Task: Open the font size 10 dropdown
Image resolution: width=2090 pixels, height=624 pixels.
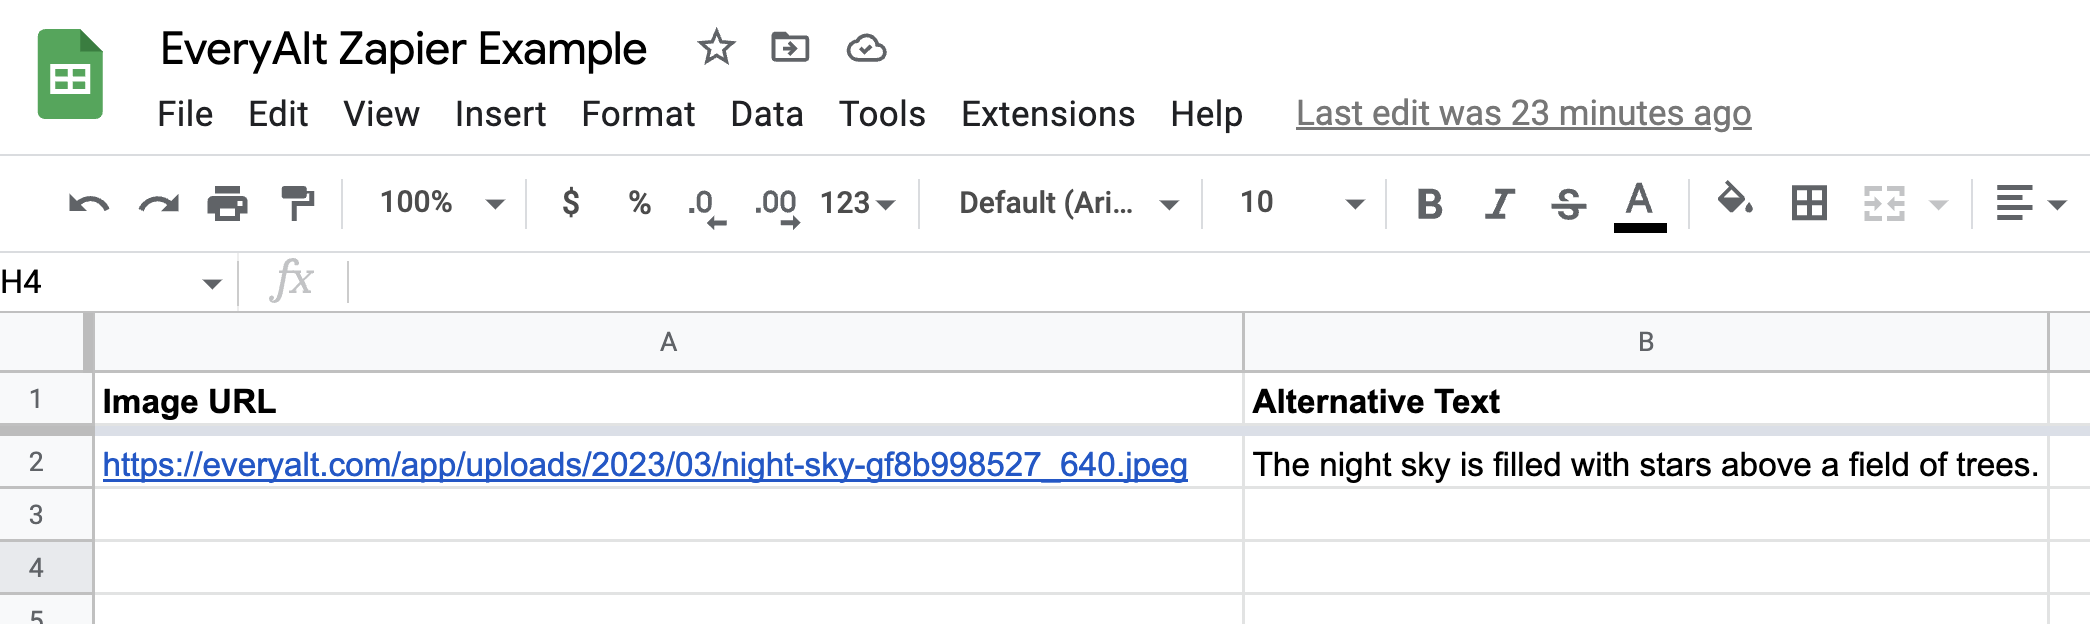Action: [1302, 204]
